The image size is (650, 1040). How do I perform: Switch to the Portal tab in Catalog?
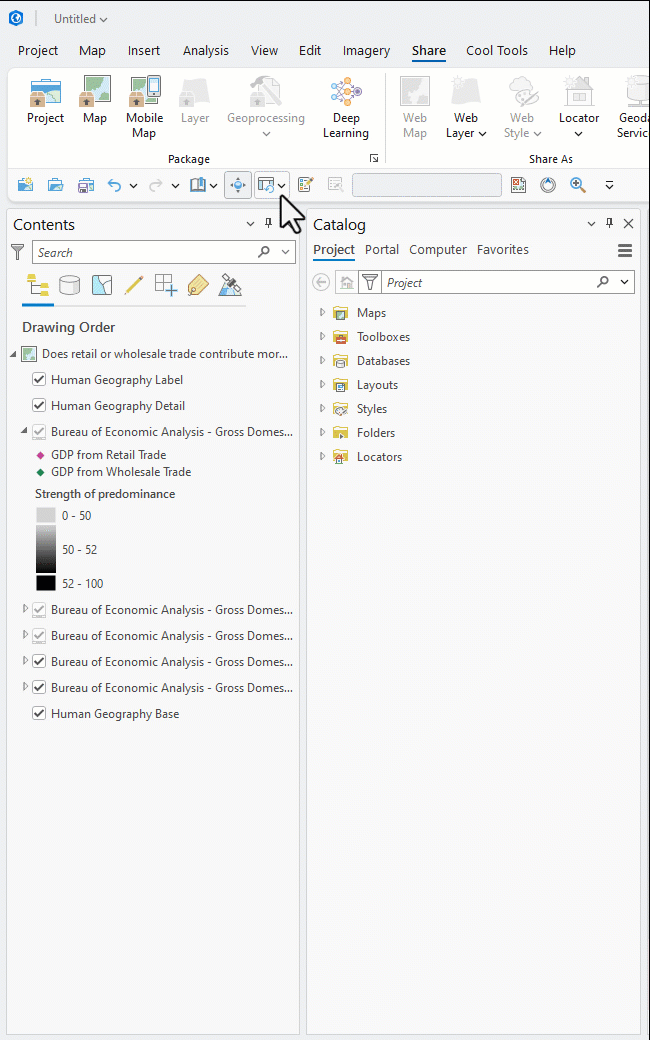click(382, 249)
